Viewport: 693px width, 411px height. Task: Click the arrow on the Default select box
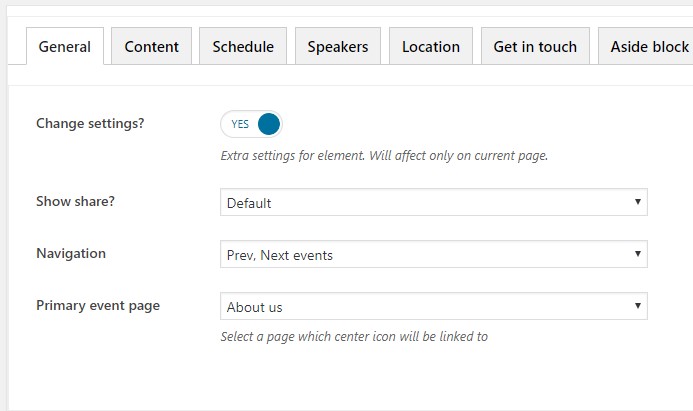coord(637,203)
